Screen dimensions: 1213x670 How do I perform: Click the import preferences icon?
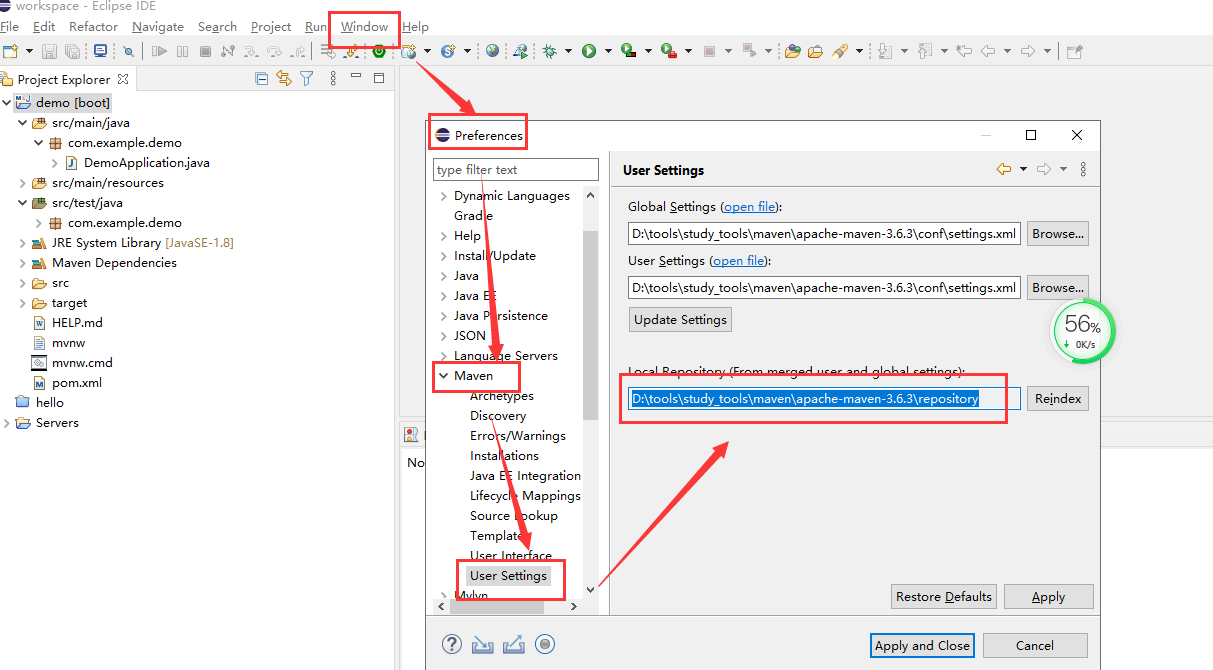coord(483,645)
